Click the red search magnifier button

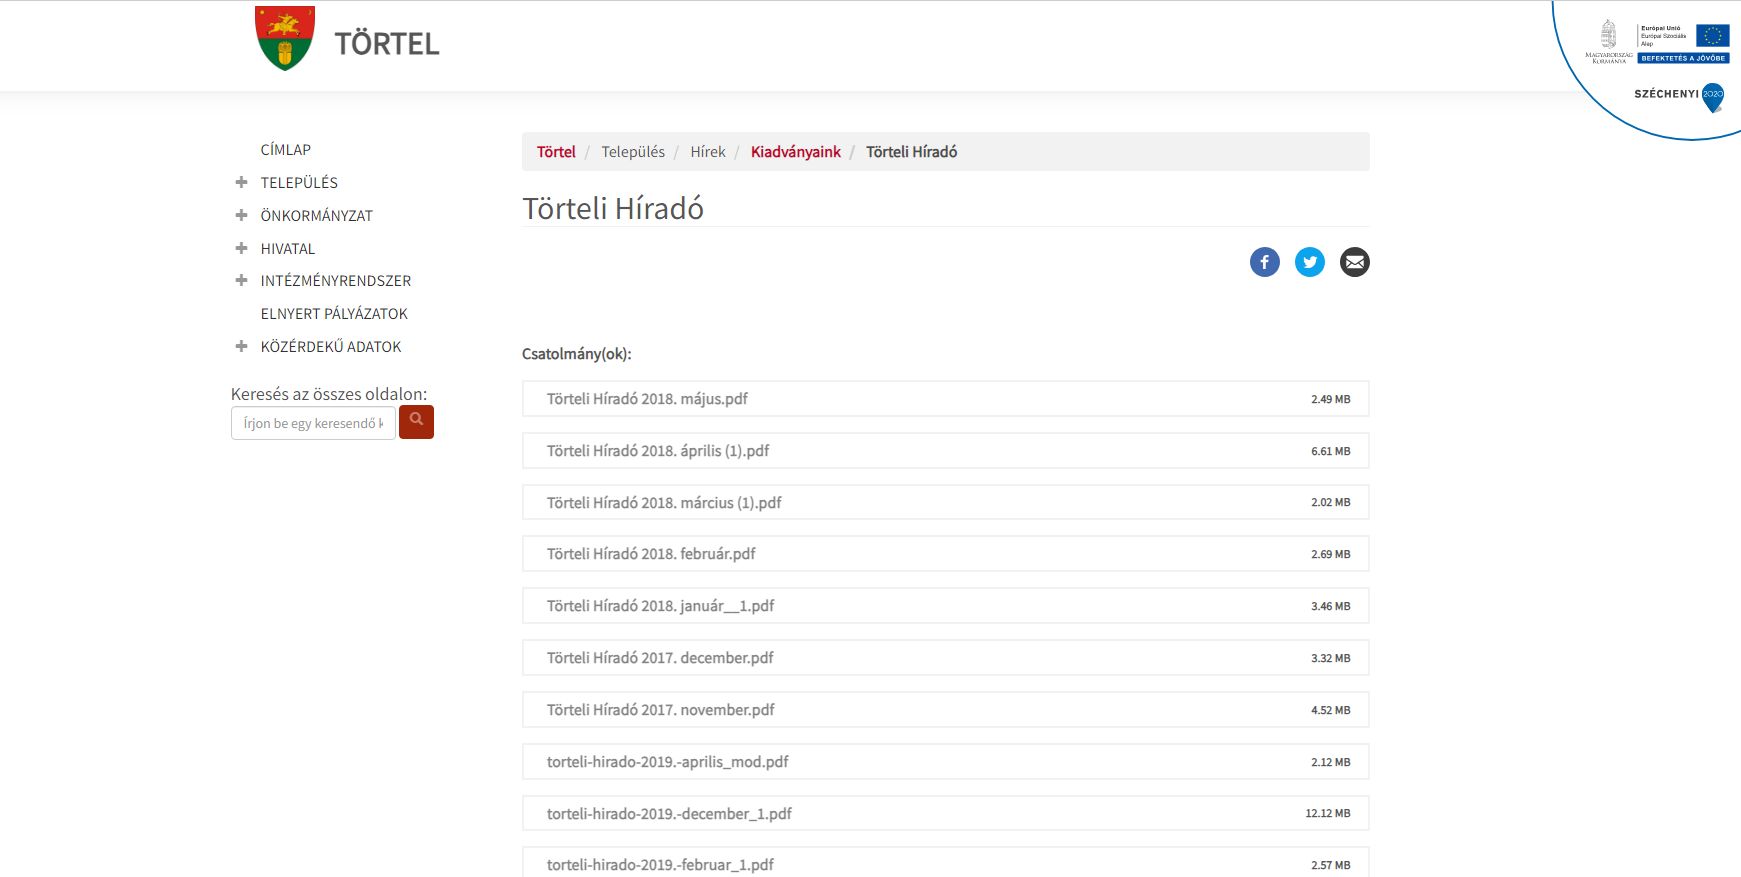click(x=416, y=422)
